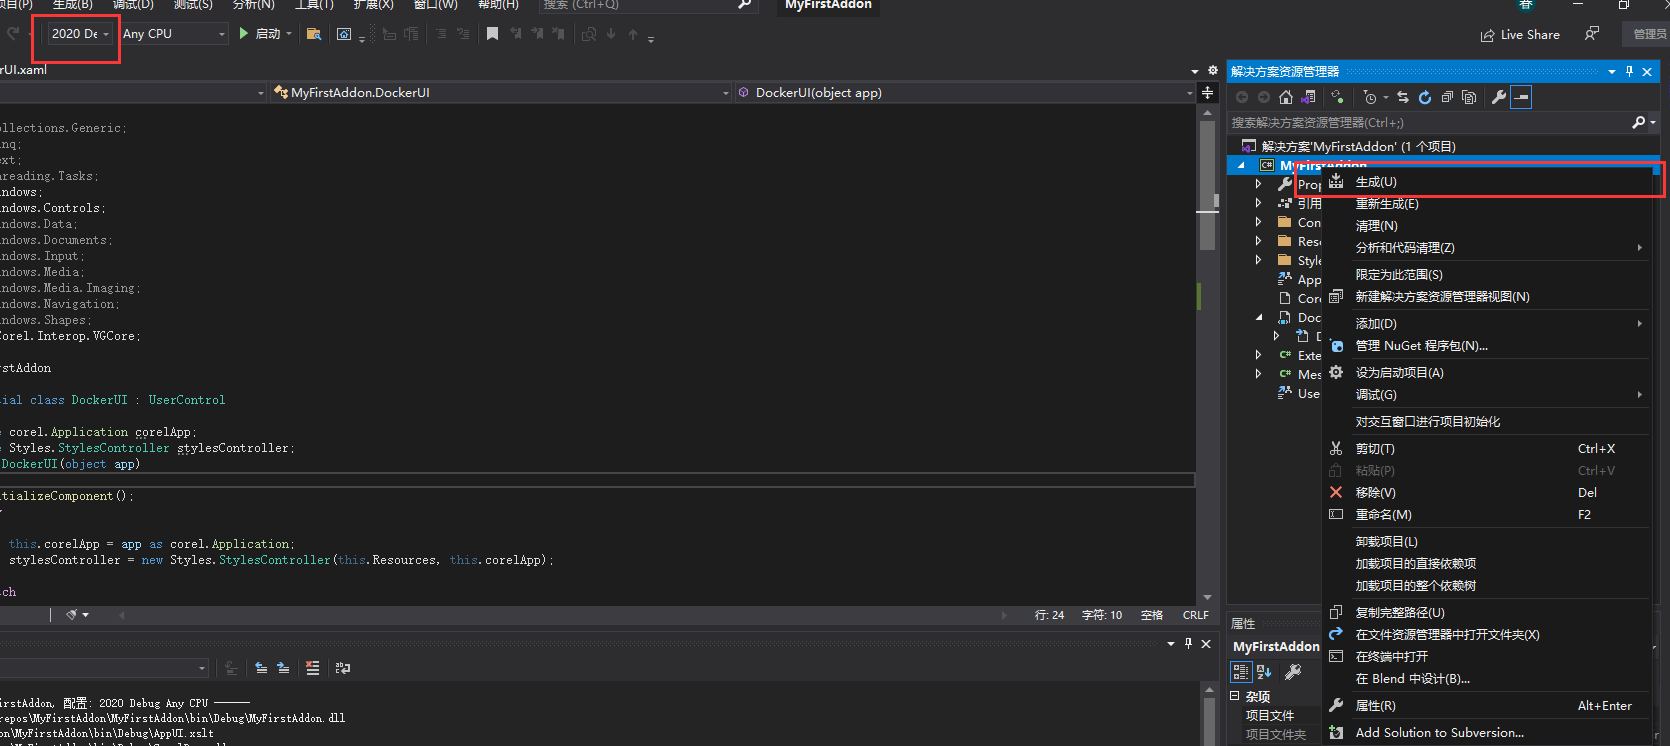Open Properties wrench icon in Solution Explorer toolbar
Image resolution: width=1670 pixels, height=746 pixels.
coord(1498,97)
